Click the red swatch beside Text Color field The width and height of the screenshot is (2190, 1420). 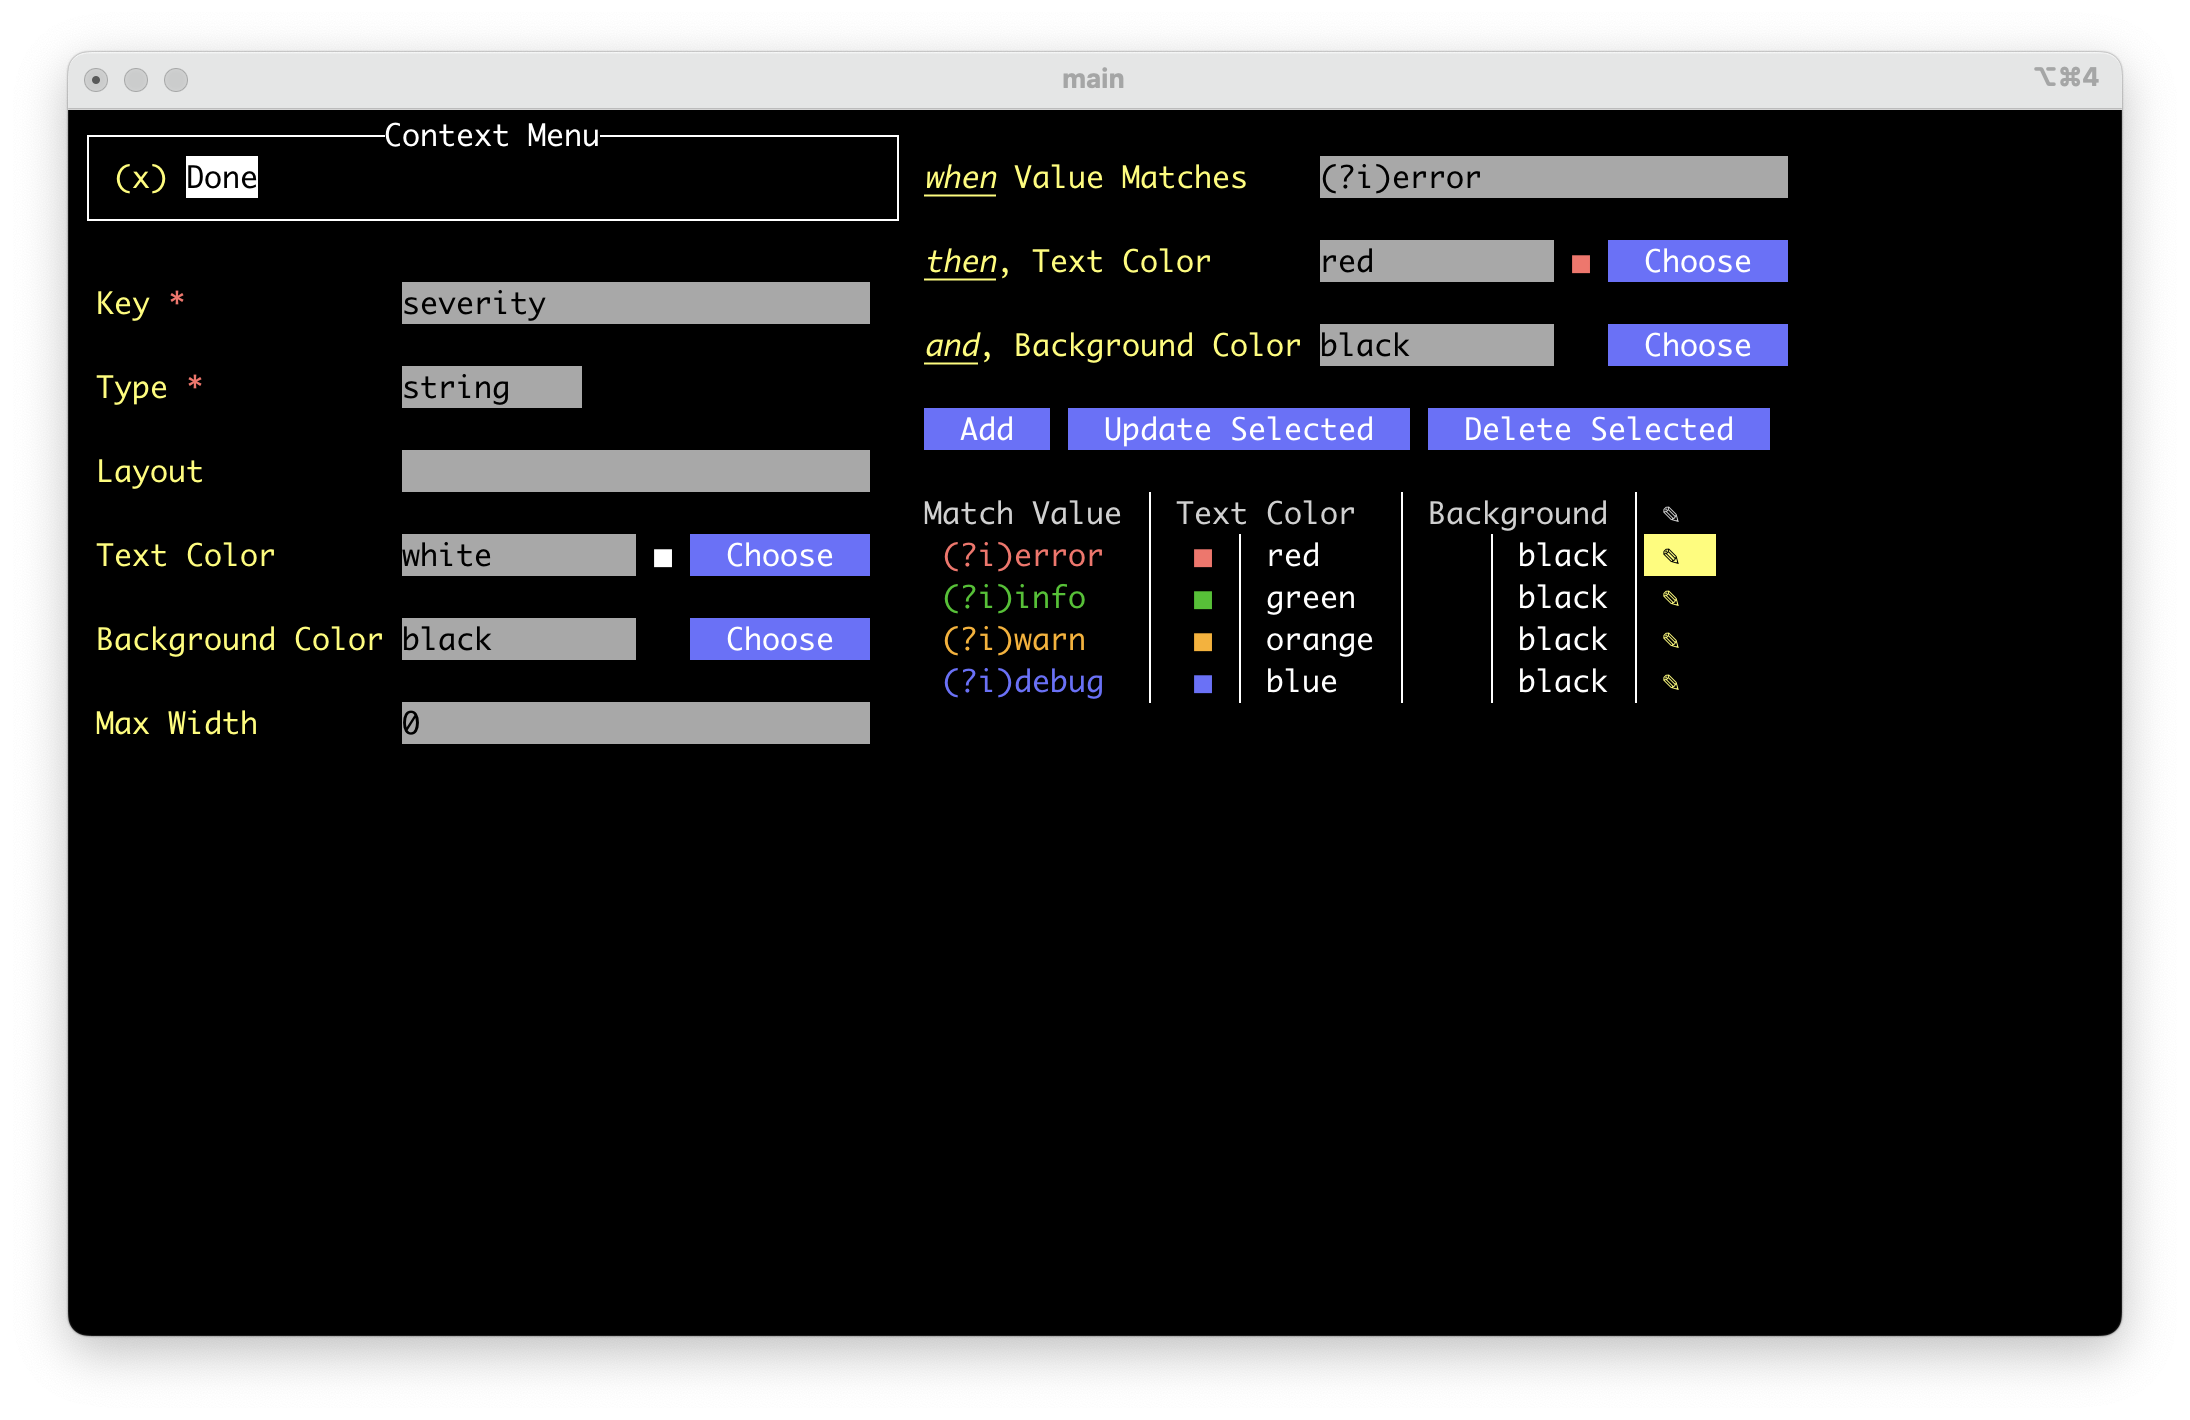(x=1581, y=263)
